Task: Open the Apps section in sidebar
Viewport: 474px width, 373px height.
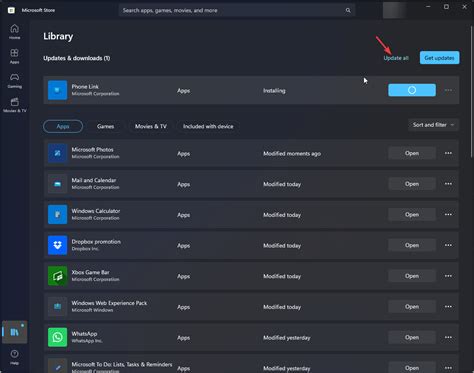Action: click(14, 56)
